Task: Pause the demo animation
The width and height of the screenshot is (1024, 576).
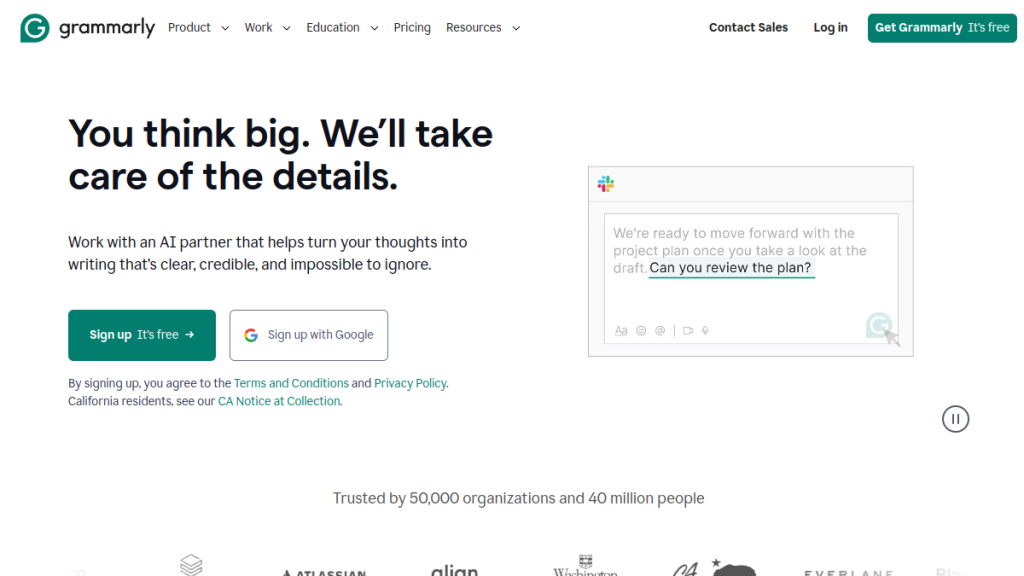Action: tap(955, 419)
